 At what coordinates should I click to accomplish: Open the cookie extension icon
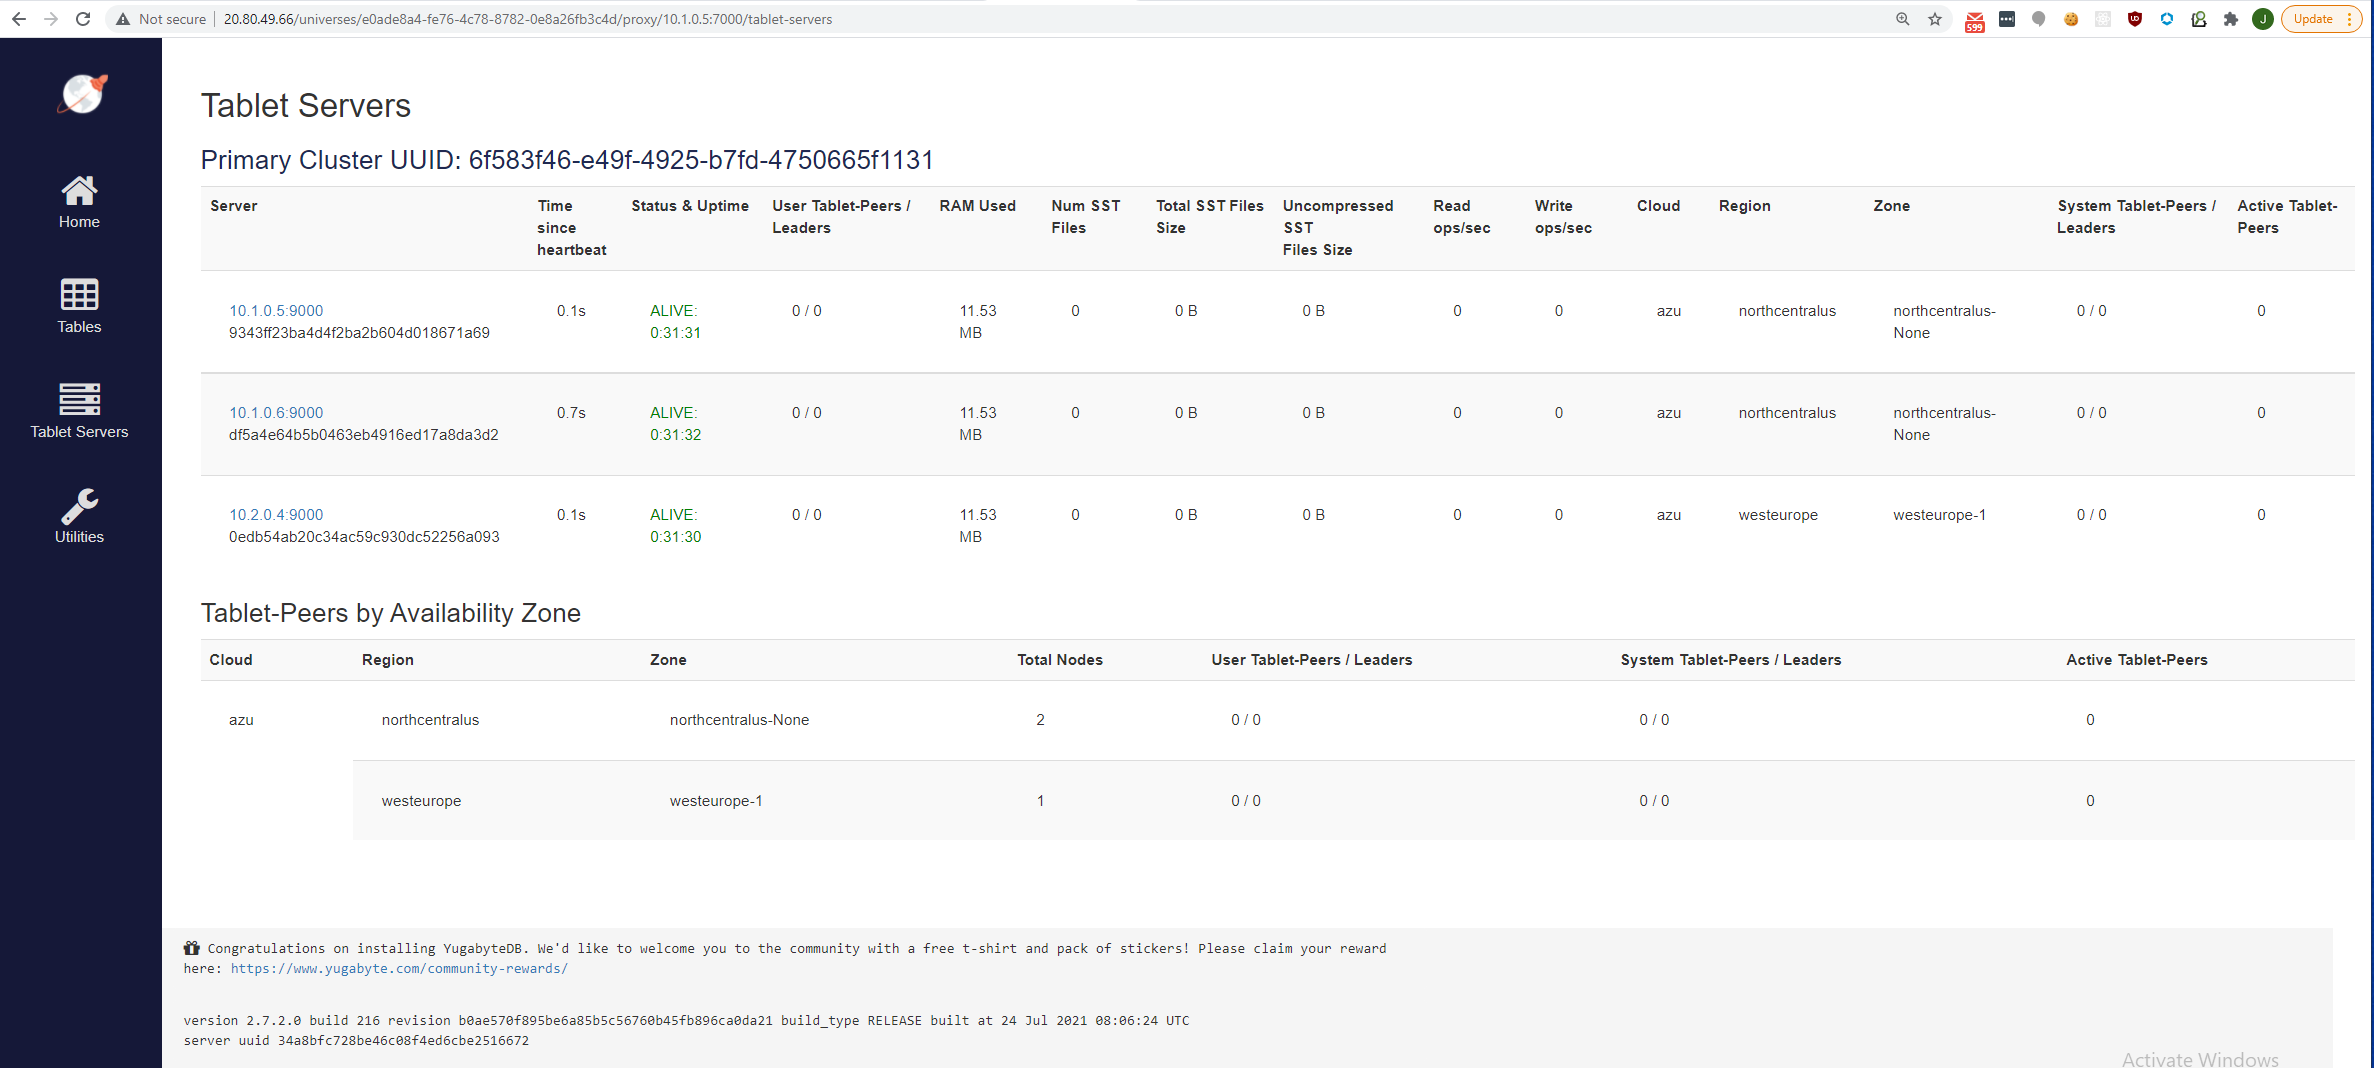tap(2071, 18)
